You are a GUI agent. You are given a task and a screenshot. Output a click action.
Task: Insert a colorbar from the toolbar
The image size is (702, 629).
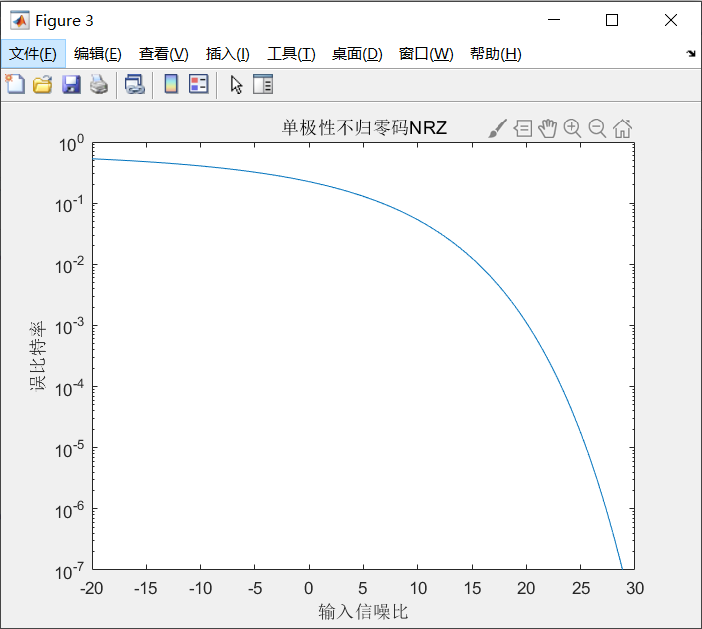171,84
